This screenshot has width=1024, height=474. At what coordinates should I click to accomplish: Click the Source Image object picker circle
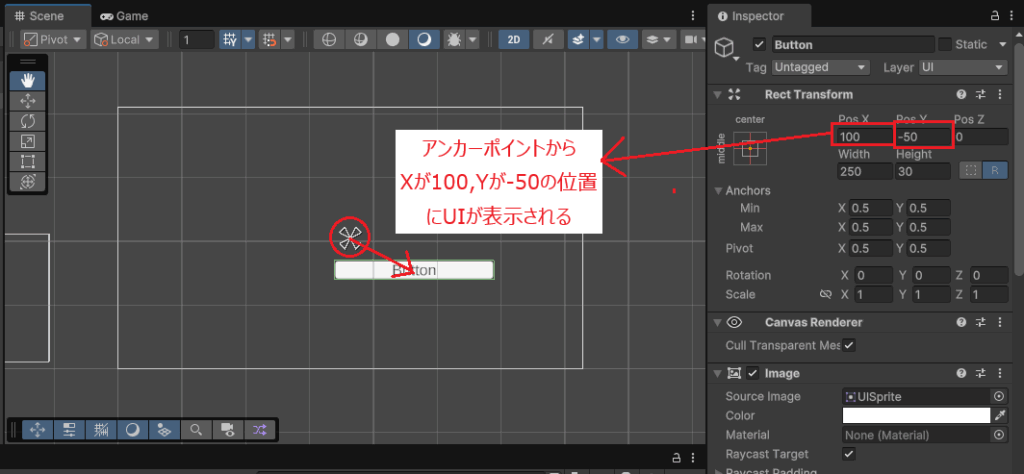click(999, 396)
